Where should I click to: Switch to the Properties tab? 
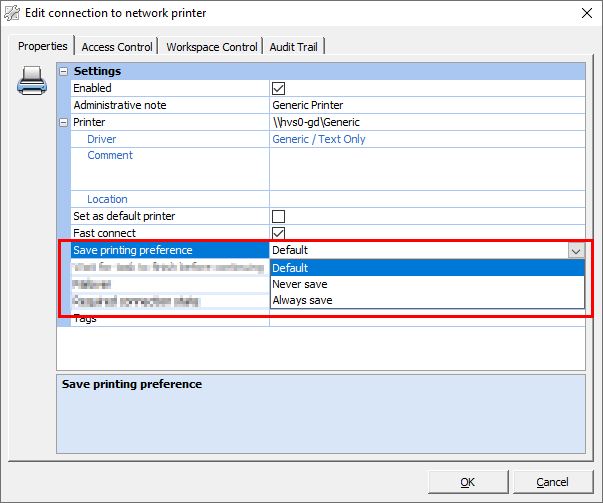42,46
